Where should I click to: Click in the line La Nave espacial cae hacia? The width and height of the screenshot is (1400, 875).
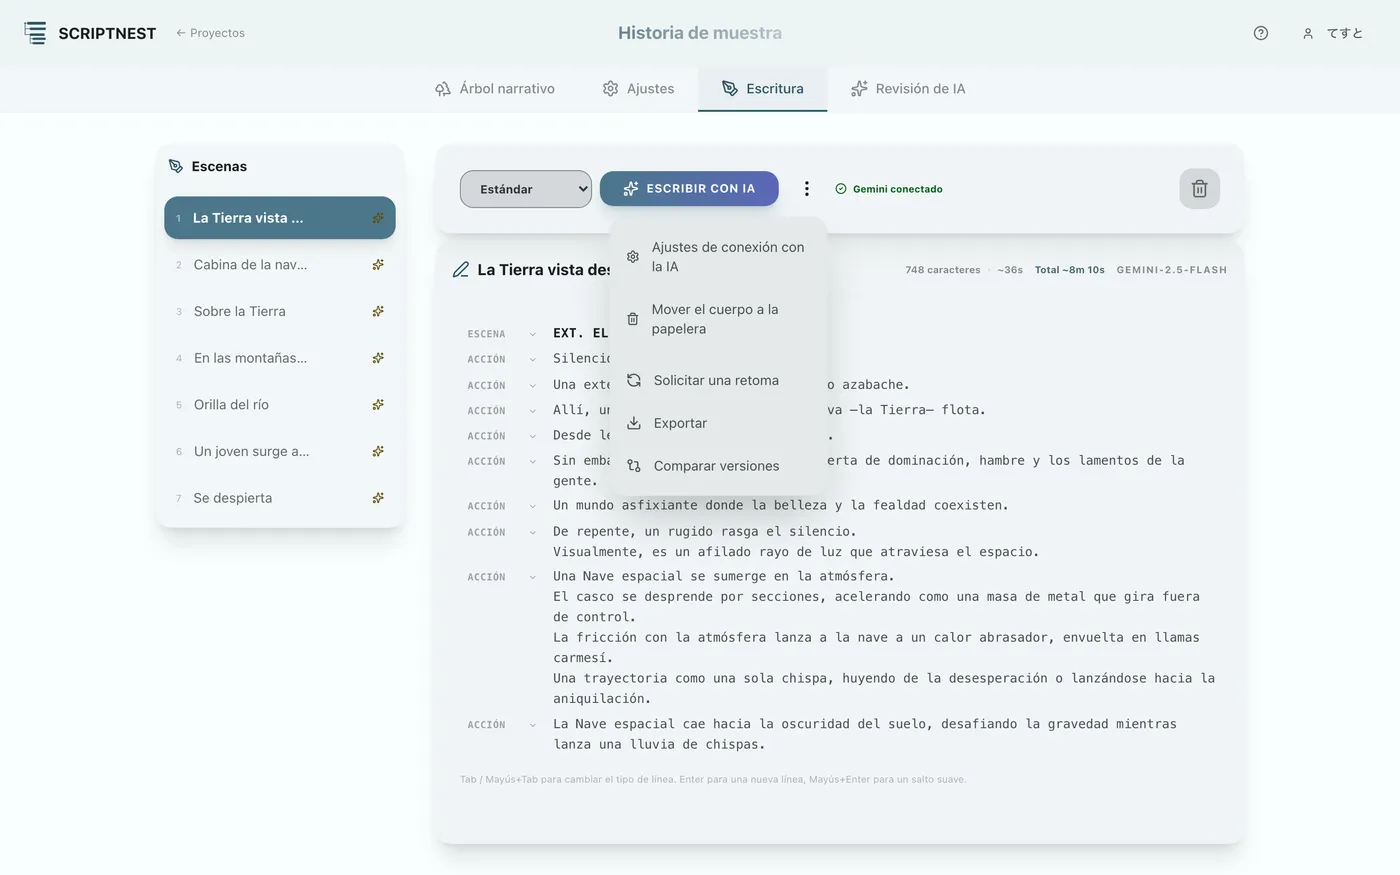865,734
